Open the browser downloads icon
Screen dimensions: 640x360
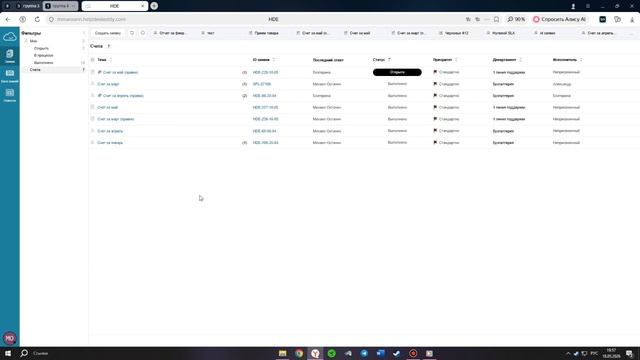pyautogui.click(x=632, y=19)
